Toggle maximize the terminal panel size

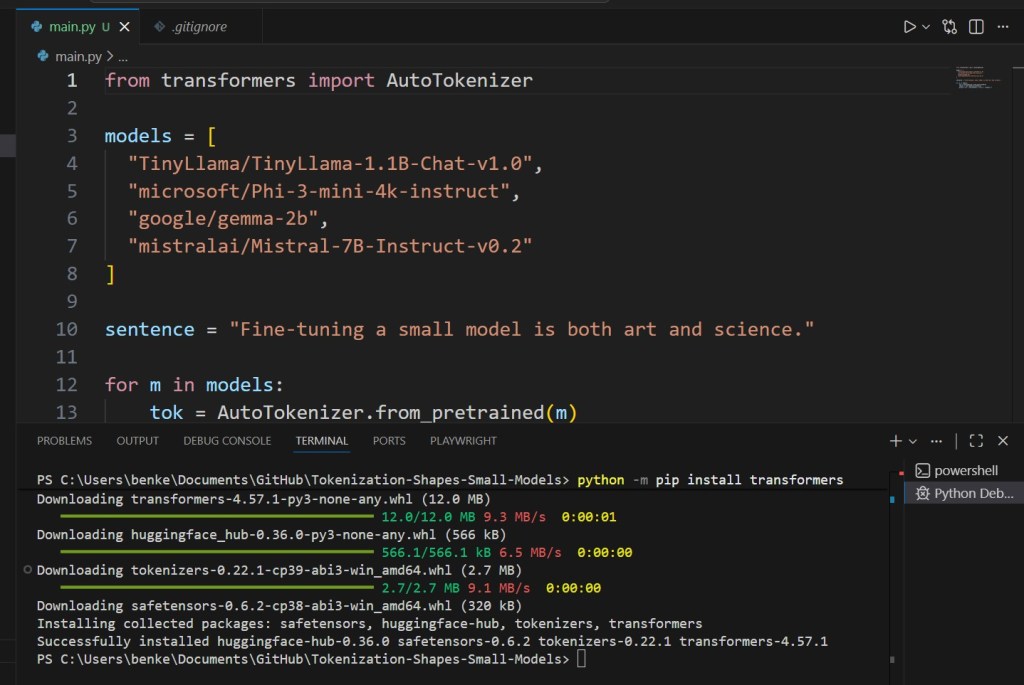click(976, 440)
